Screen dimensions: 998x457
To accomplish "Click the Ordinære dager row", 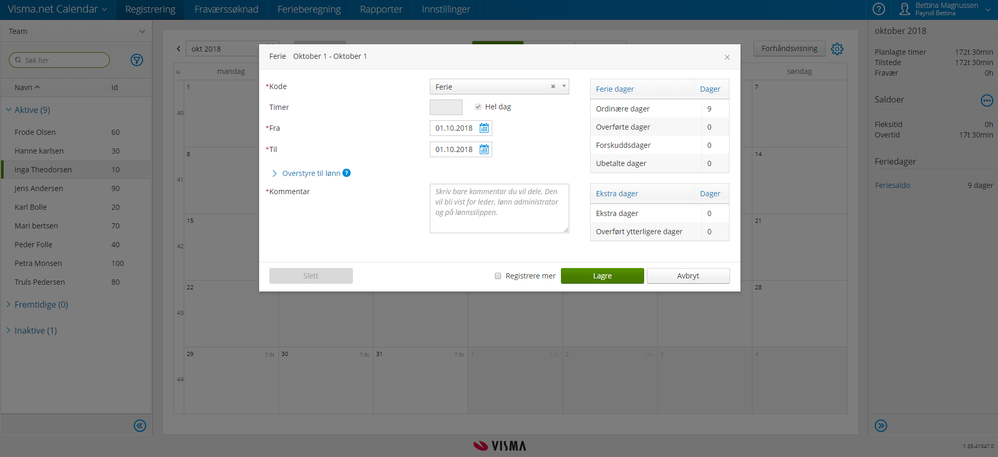I will coord(659,109).
